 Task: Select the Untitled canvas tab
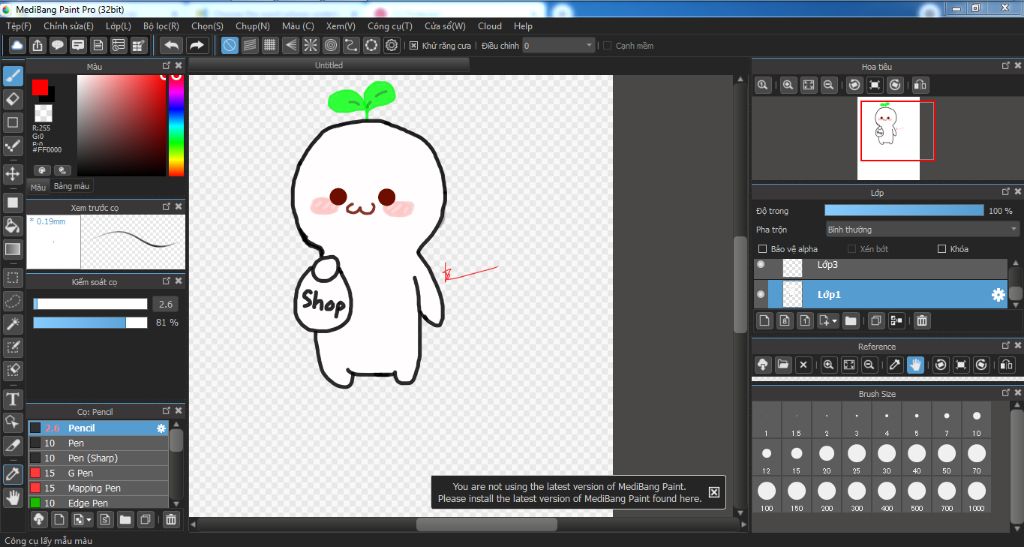pos(328,65)
